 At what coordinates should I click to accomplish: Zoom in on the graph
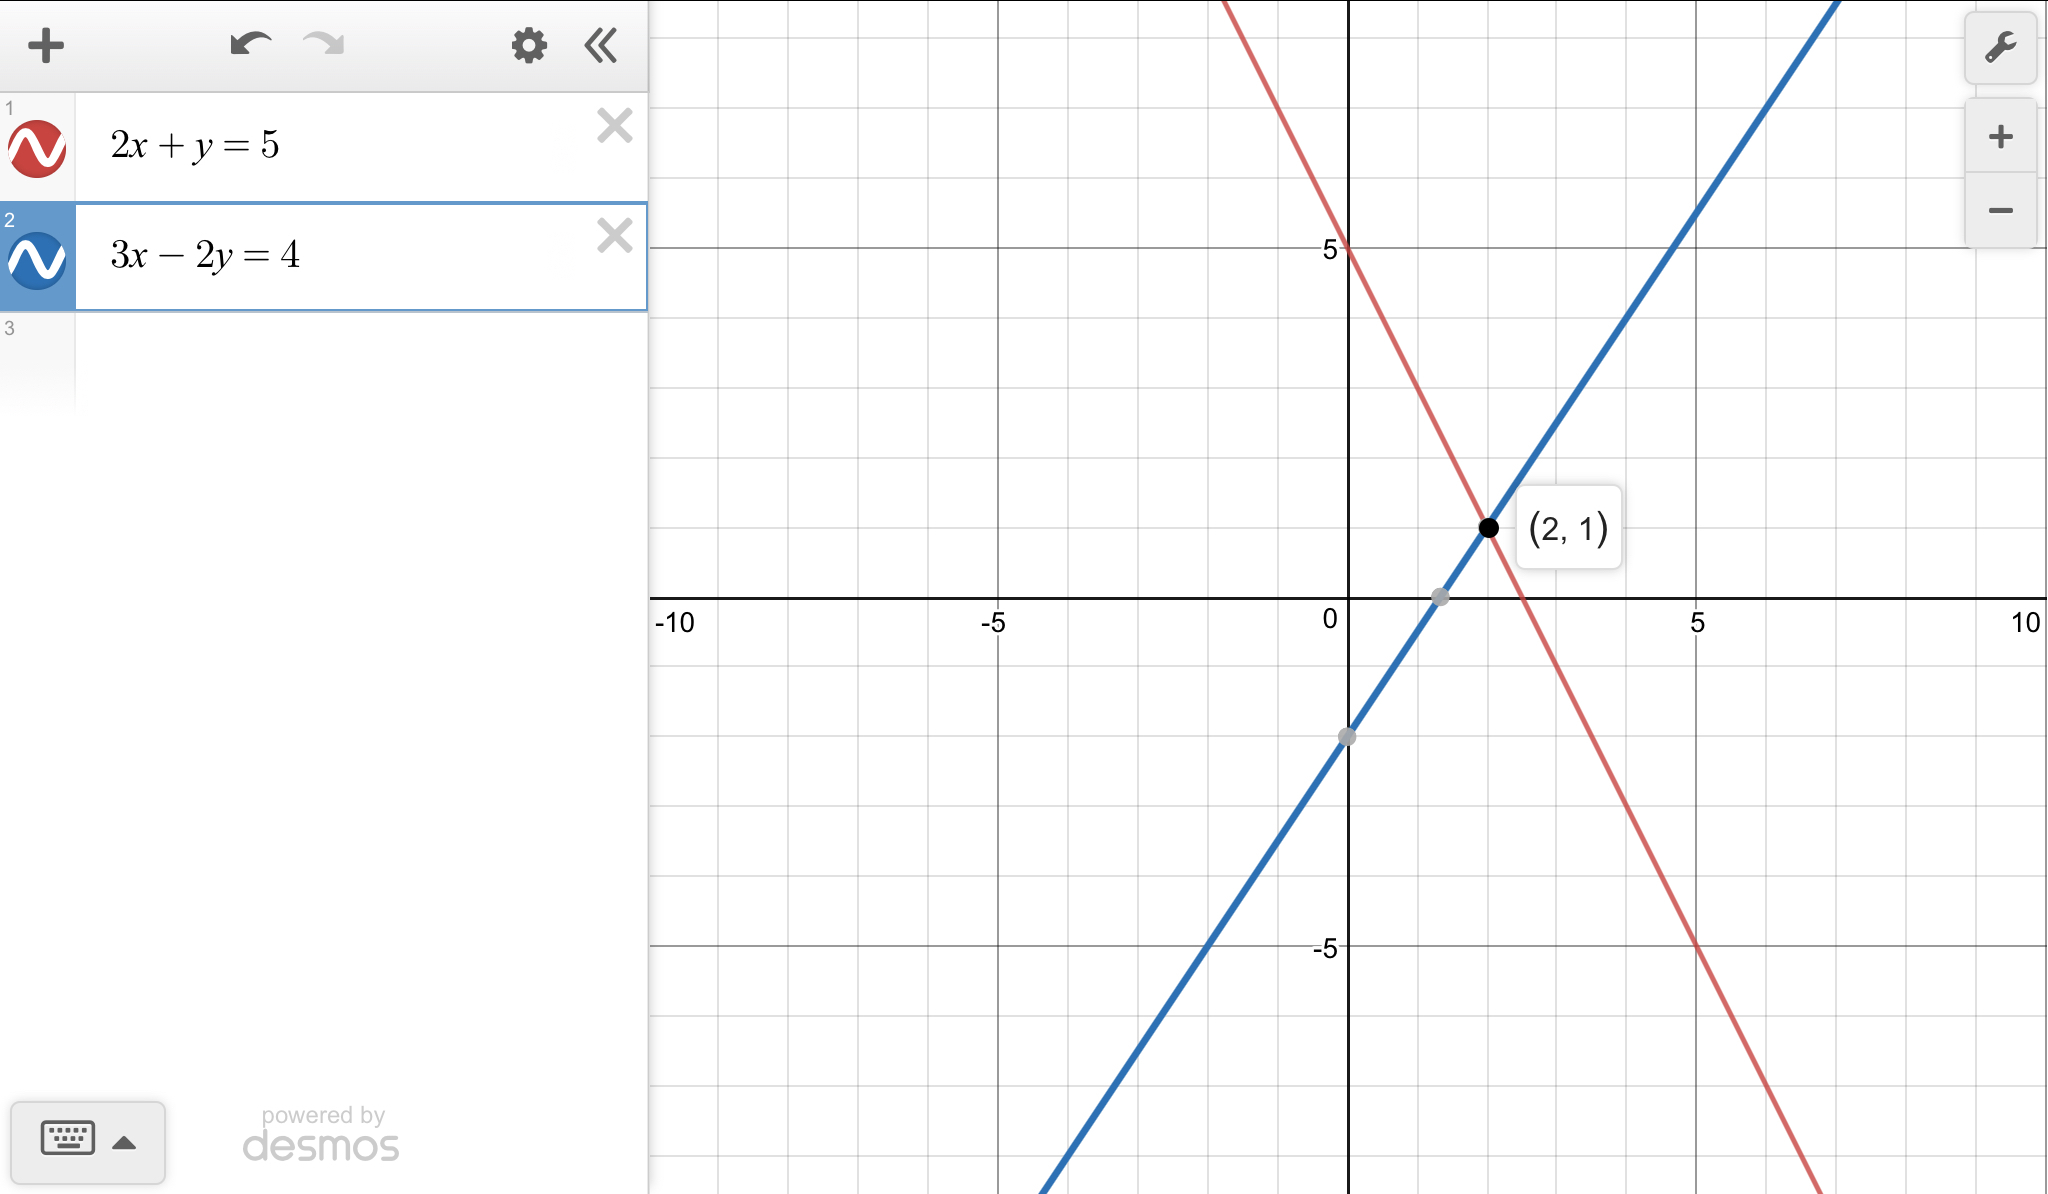coord(2000,137)
